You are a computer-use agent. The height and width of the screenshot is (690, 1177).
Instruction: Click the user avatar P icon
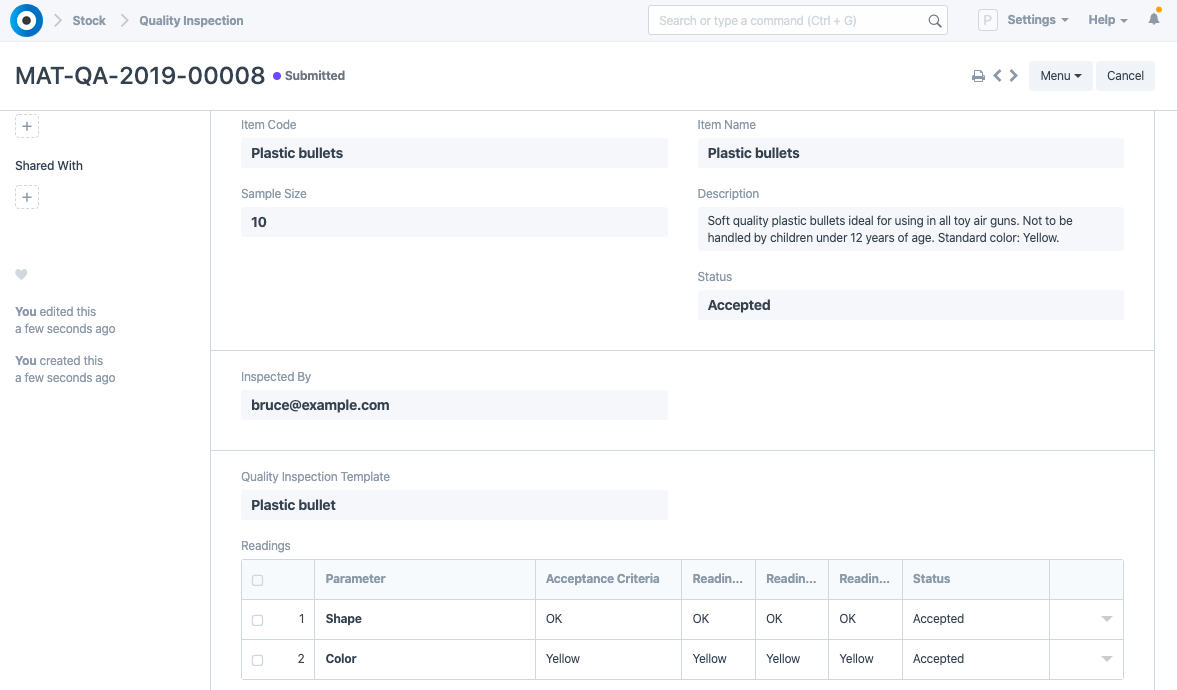tap(987, 20)
